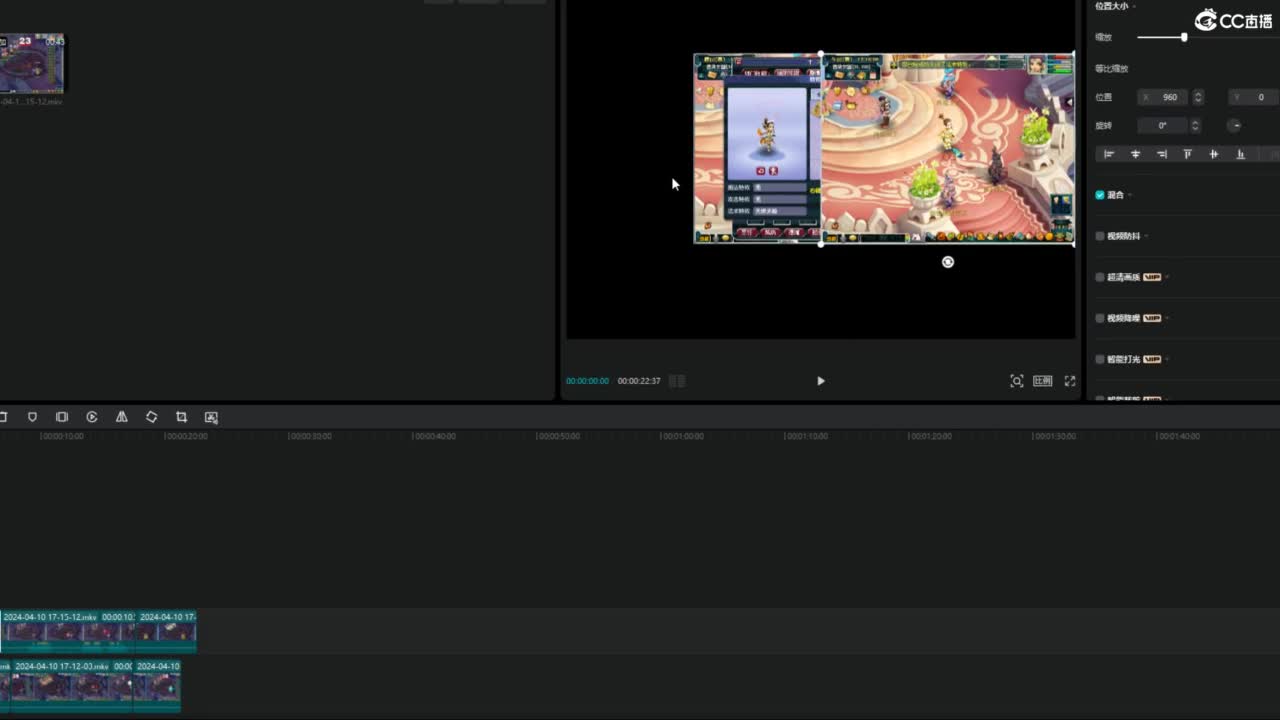Enter fullscreen preview mode
This screenshot has width=1280, height=720.
click(1070, 381)
